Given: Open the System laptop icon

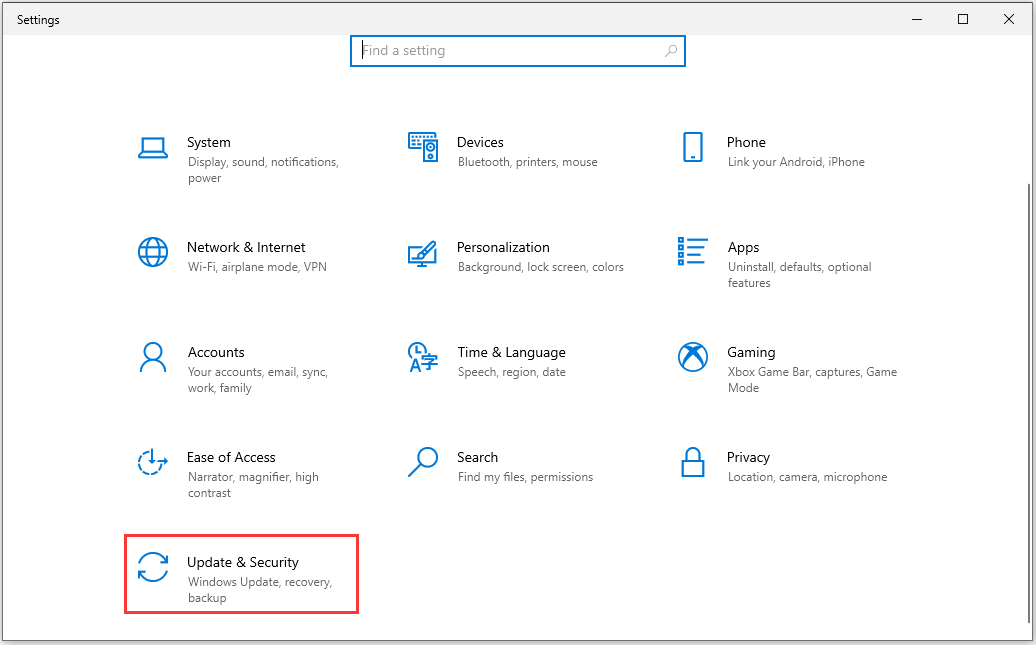Looking at the screenshot, I should point(153,148).
